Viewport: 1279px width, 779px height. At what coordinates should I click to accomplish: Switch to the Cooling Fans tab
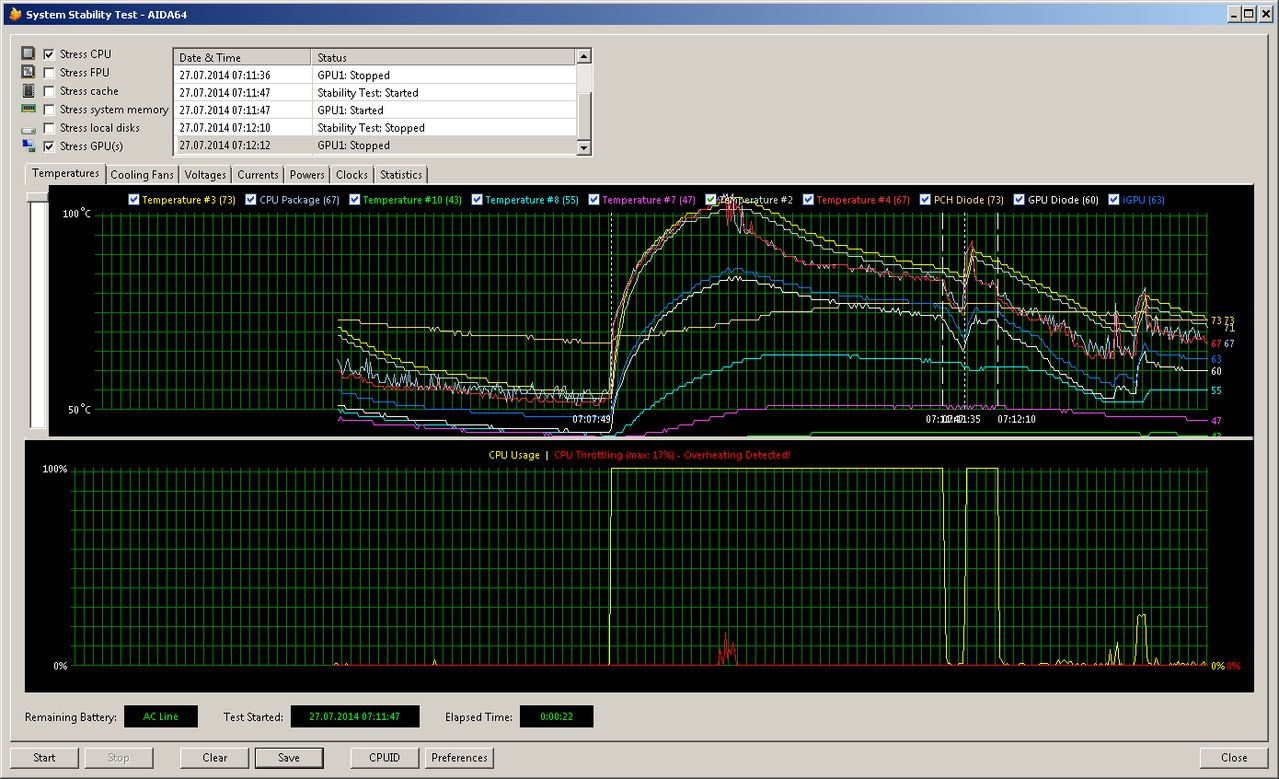click(142, 175)
